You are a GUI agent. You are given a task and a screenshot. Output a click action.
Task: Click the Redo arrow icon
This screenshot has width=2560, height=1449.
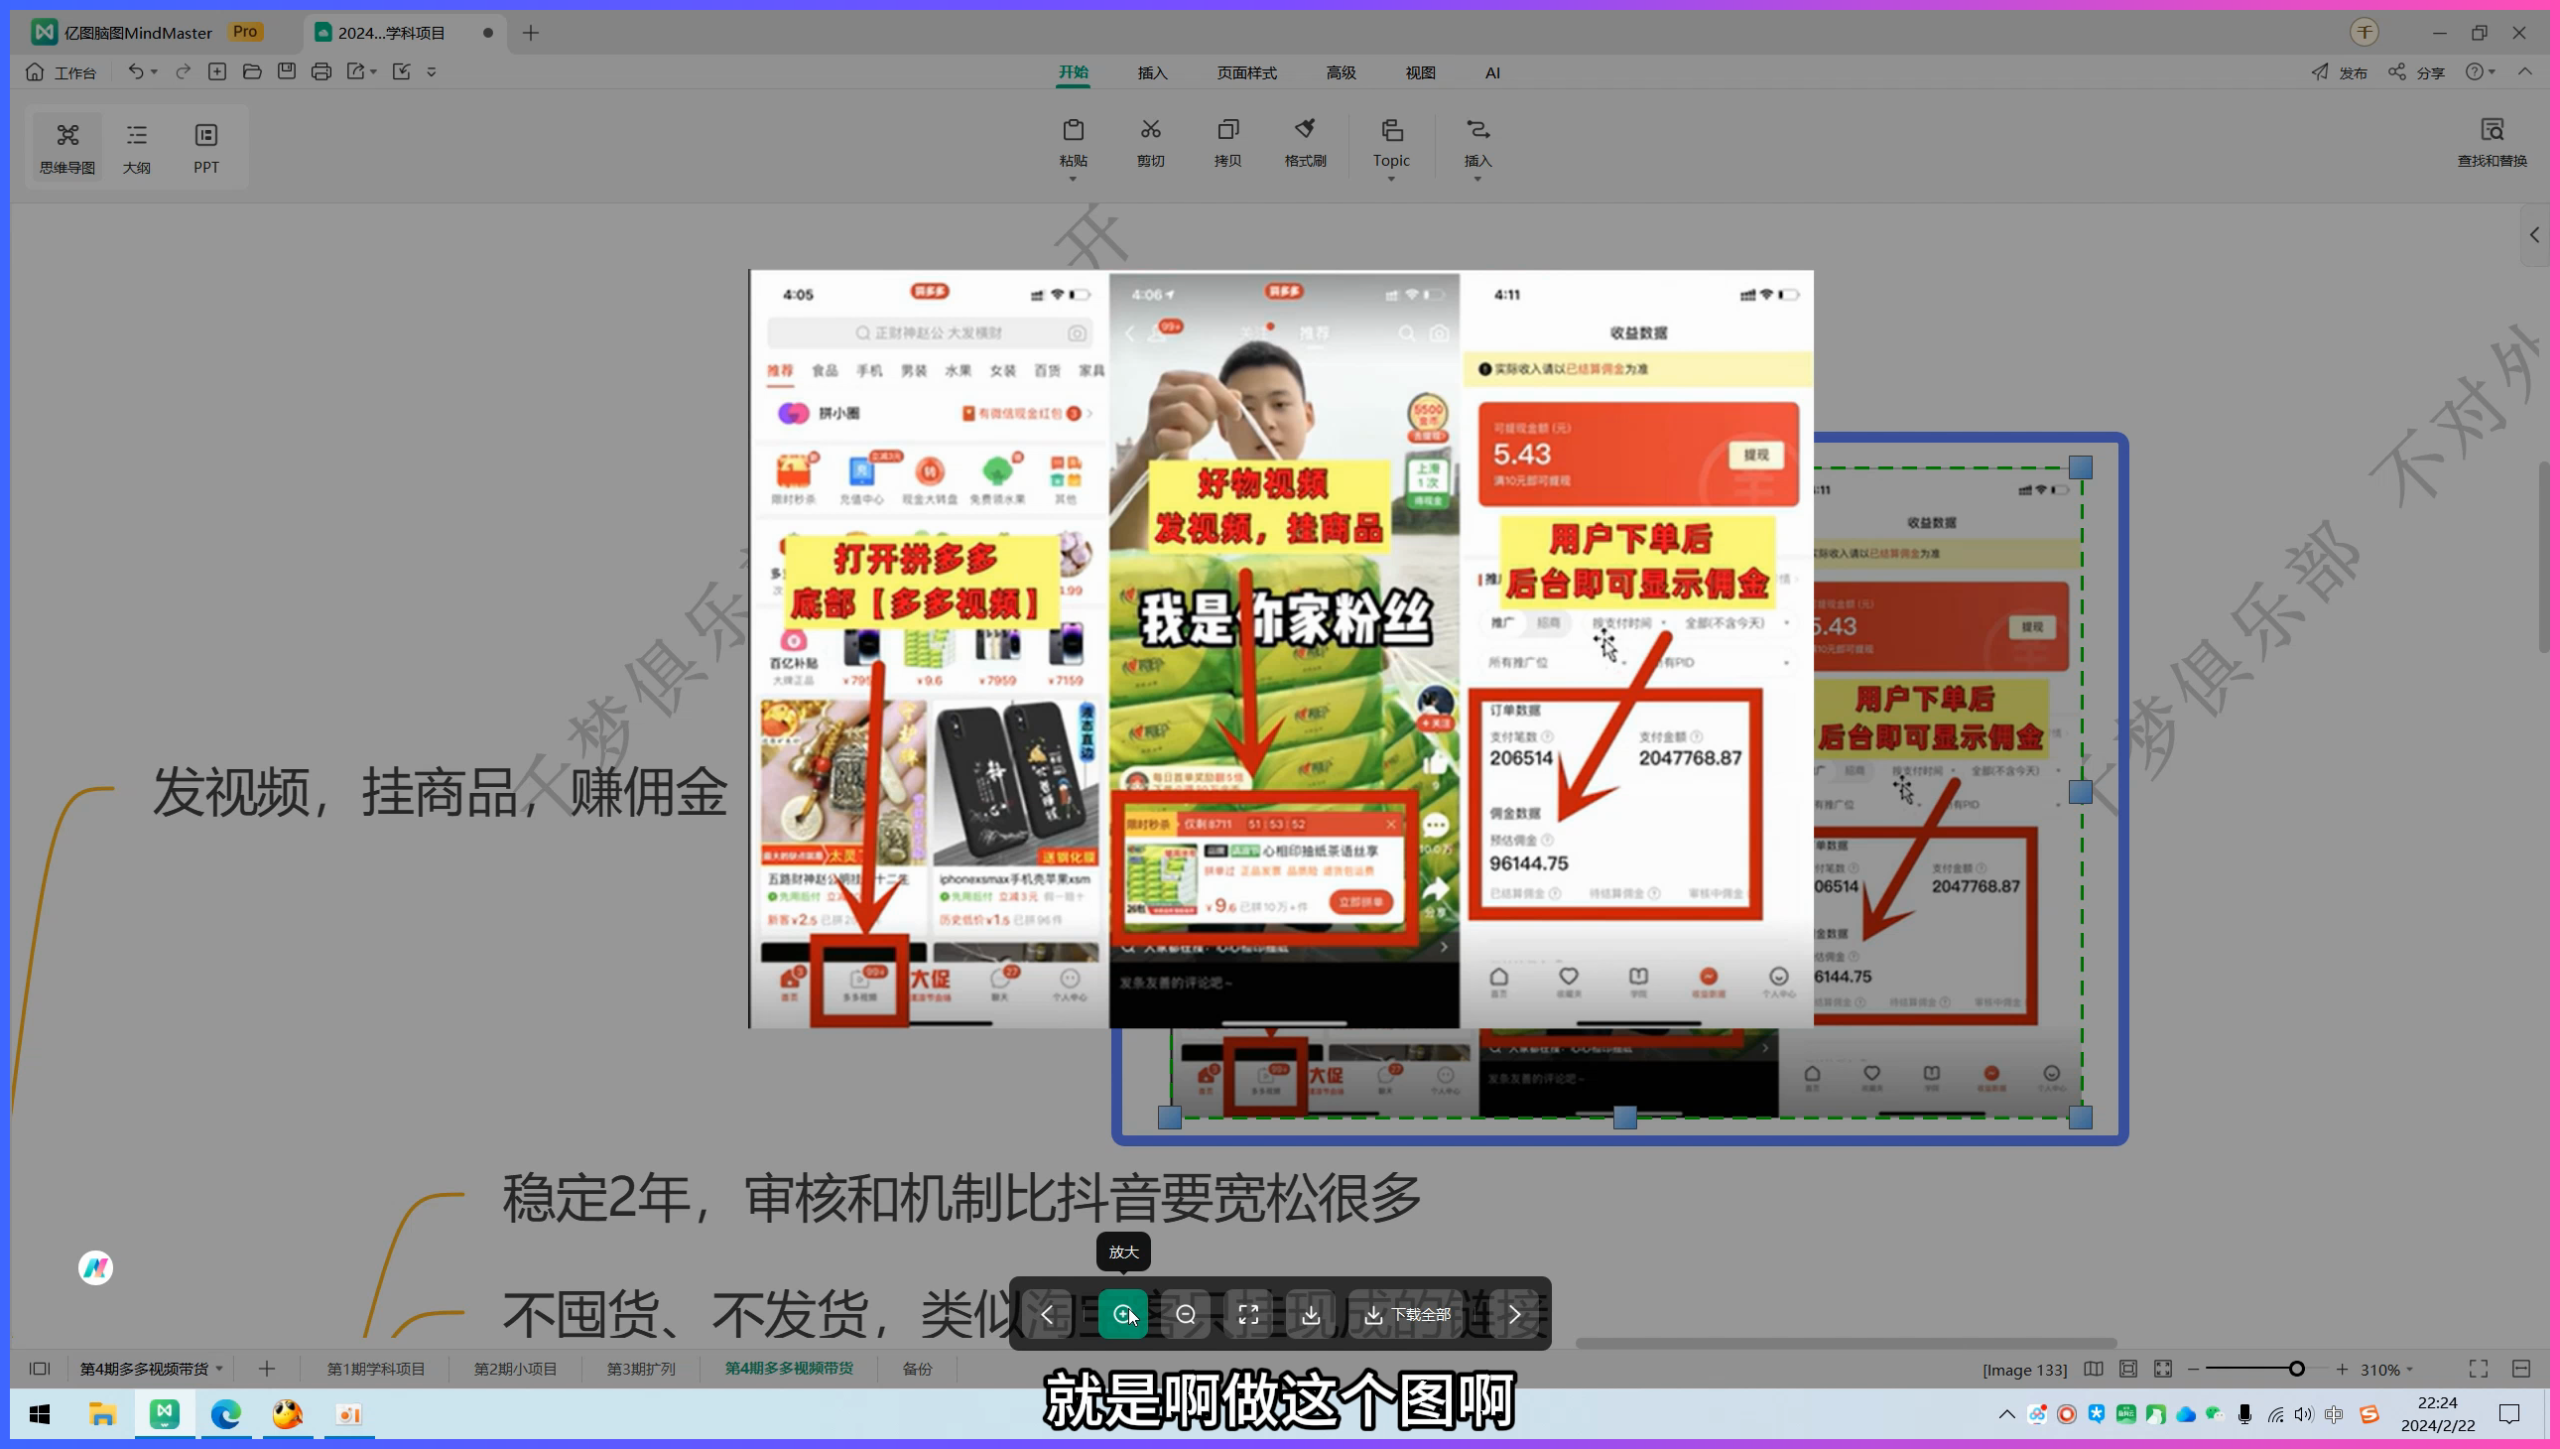click(x=183, y=71)
